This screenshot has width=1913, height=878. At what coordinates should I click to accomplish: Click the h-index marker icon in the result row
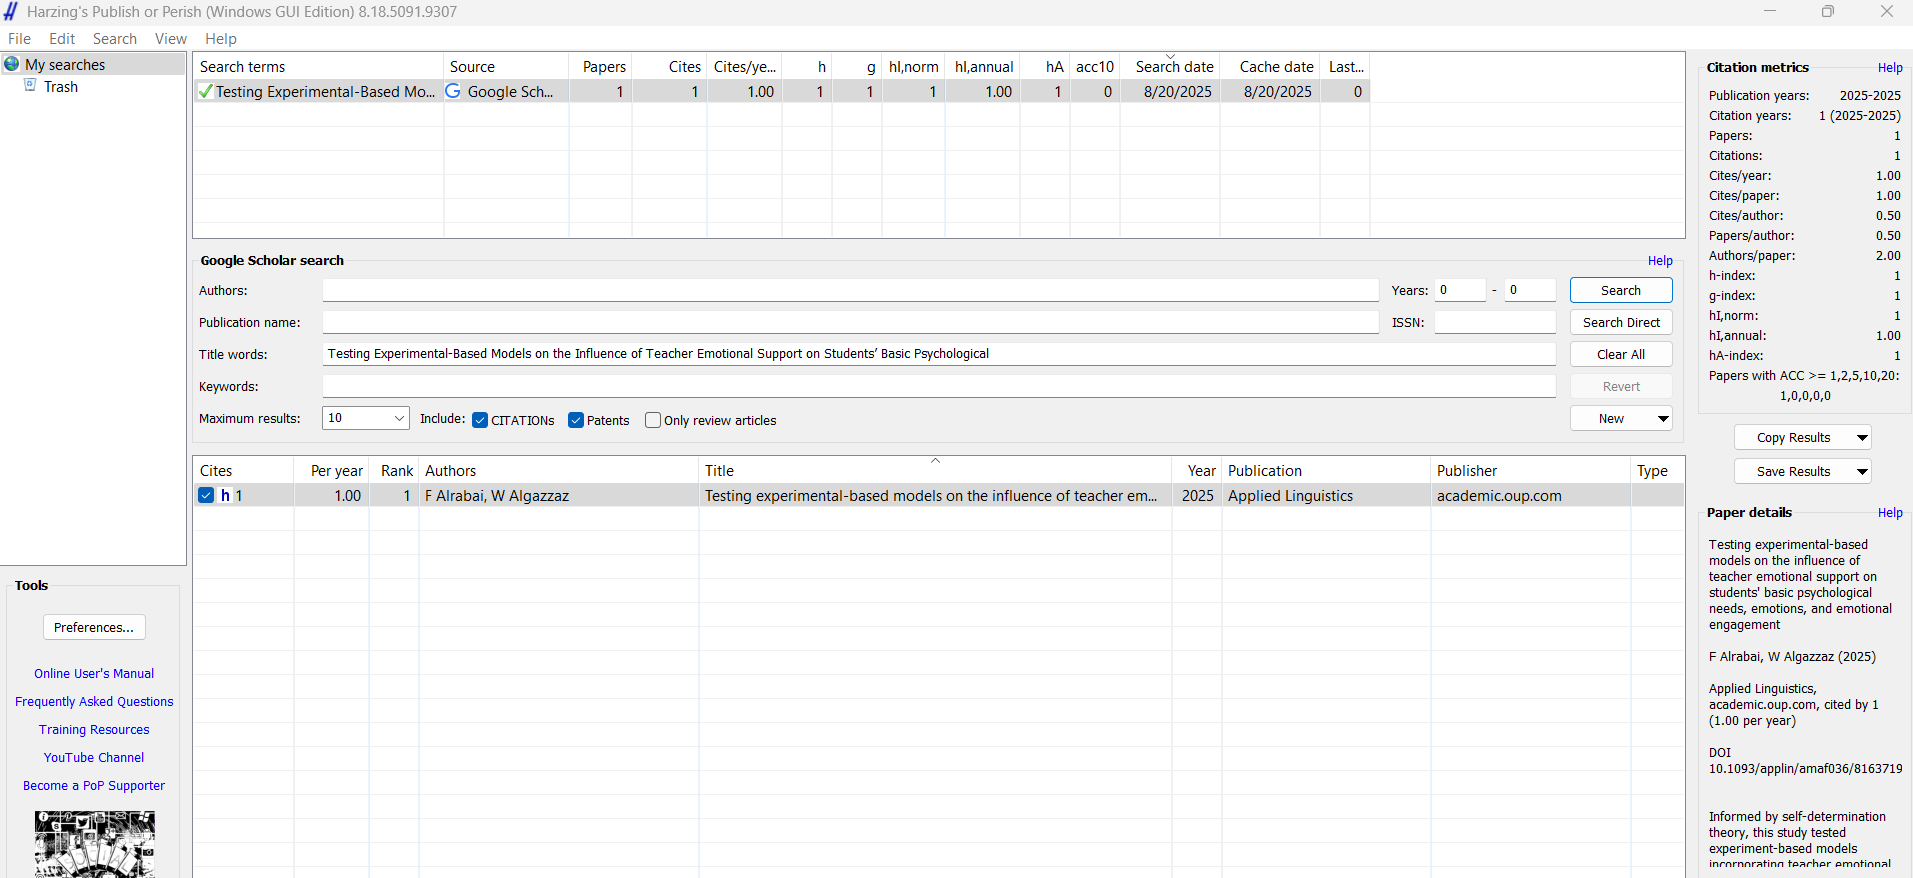click(x=226, y=495)
